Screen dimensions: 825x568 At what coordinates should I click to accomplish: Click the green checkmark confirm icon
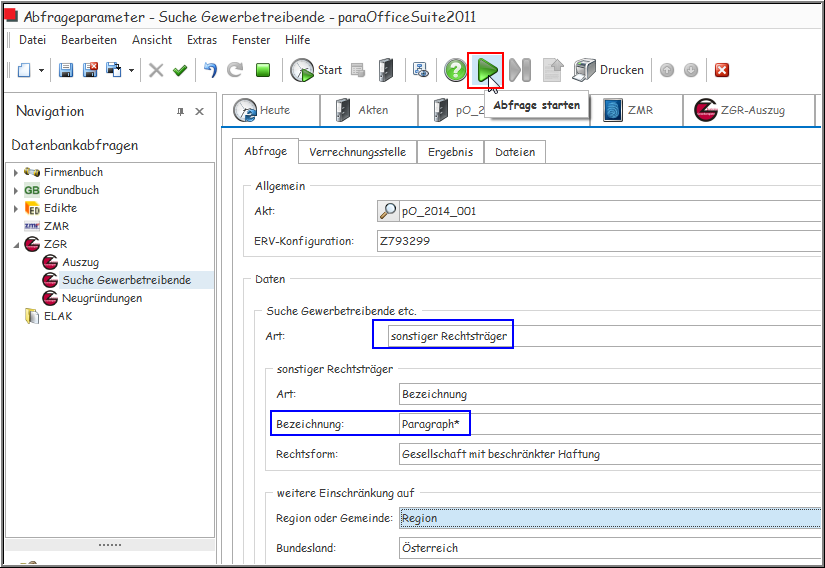click(180, 70)
